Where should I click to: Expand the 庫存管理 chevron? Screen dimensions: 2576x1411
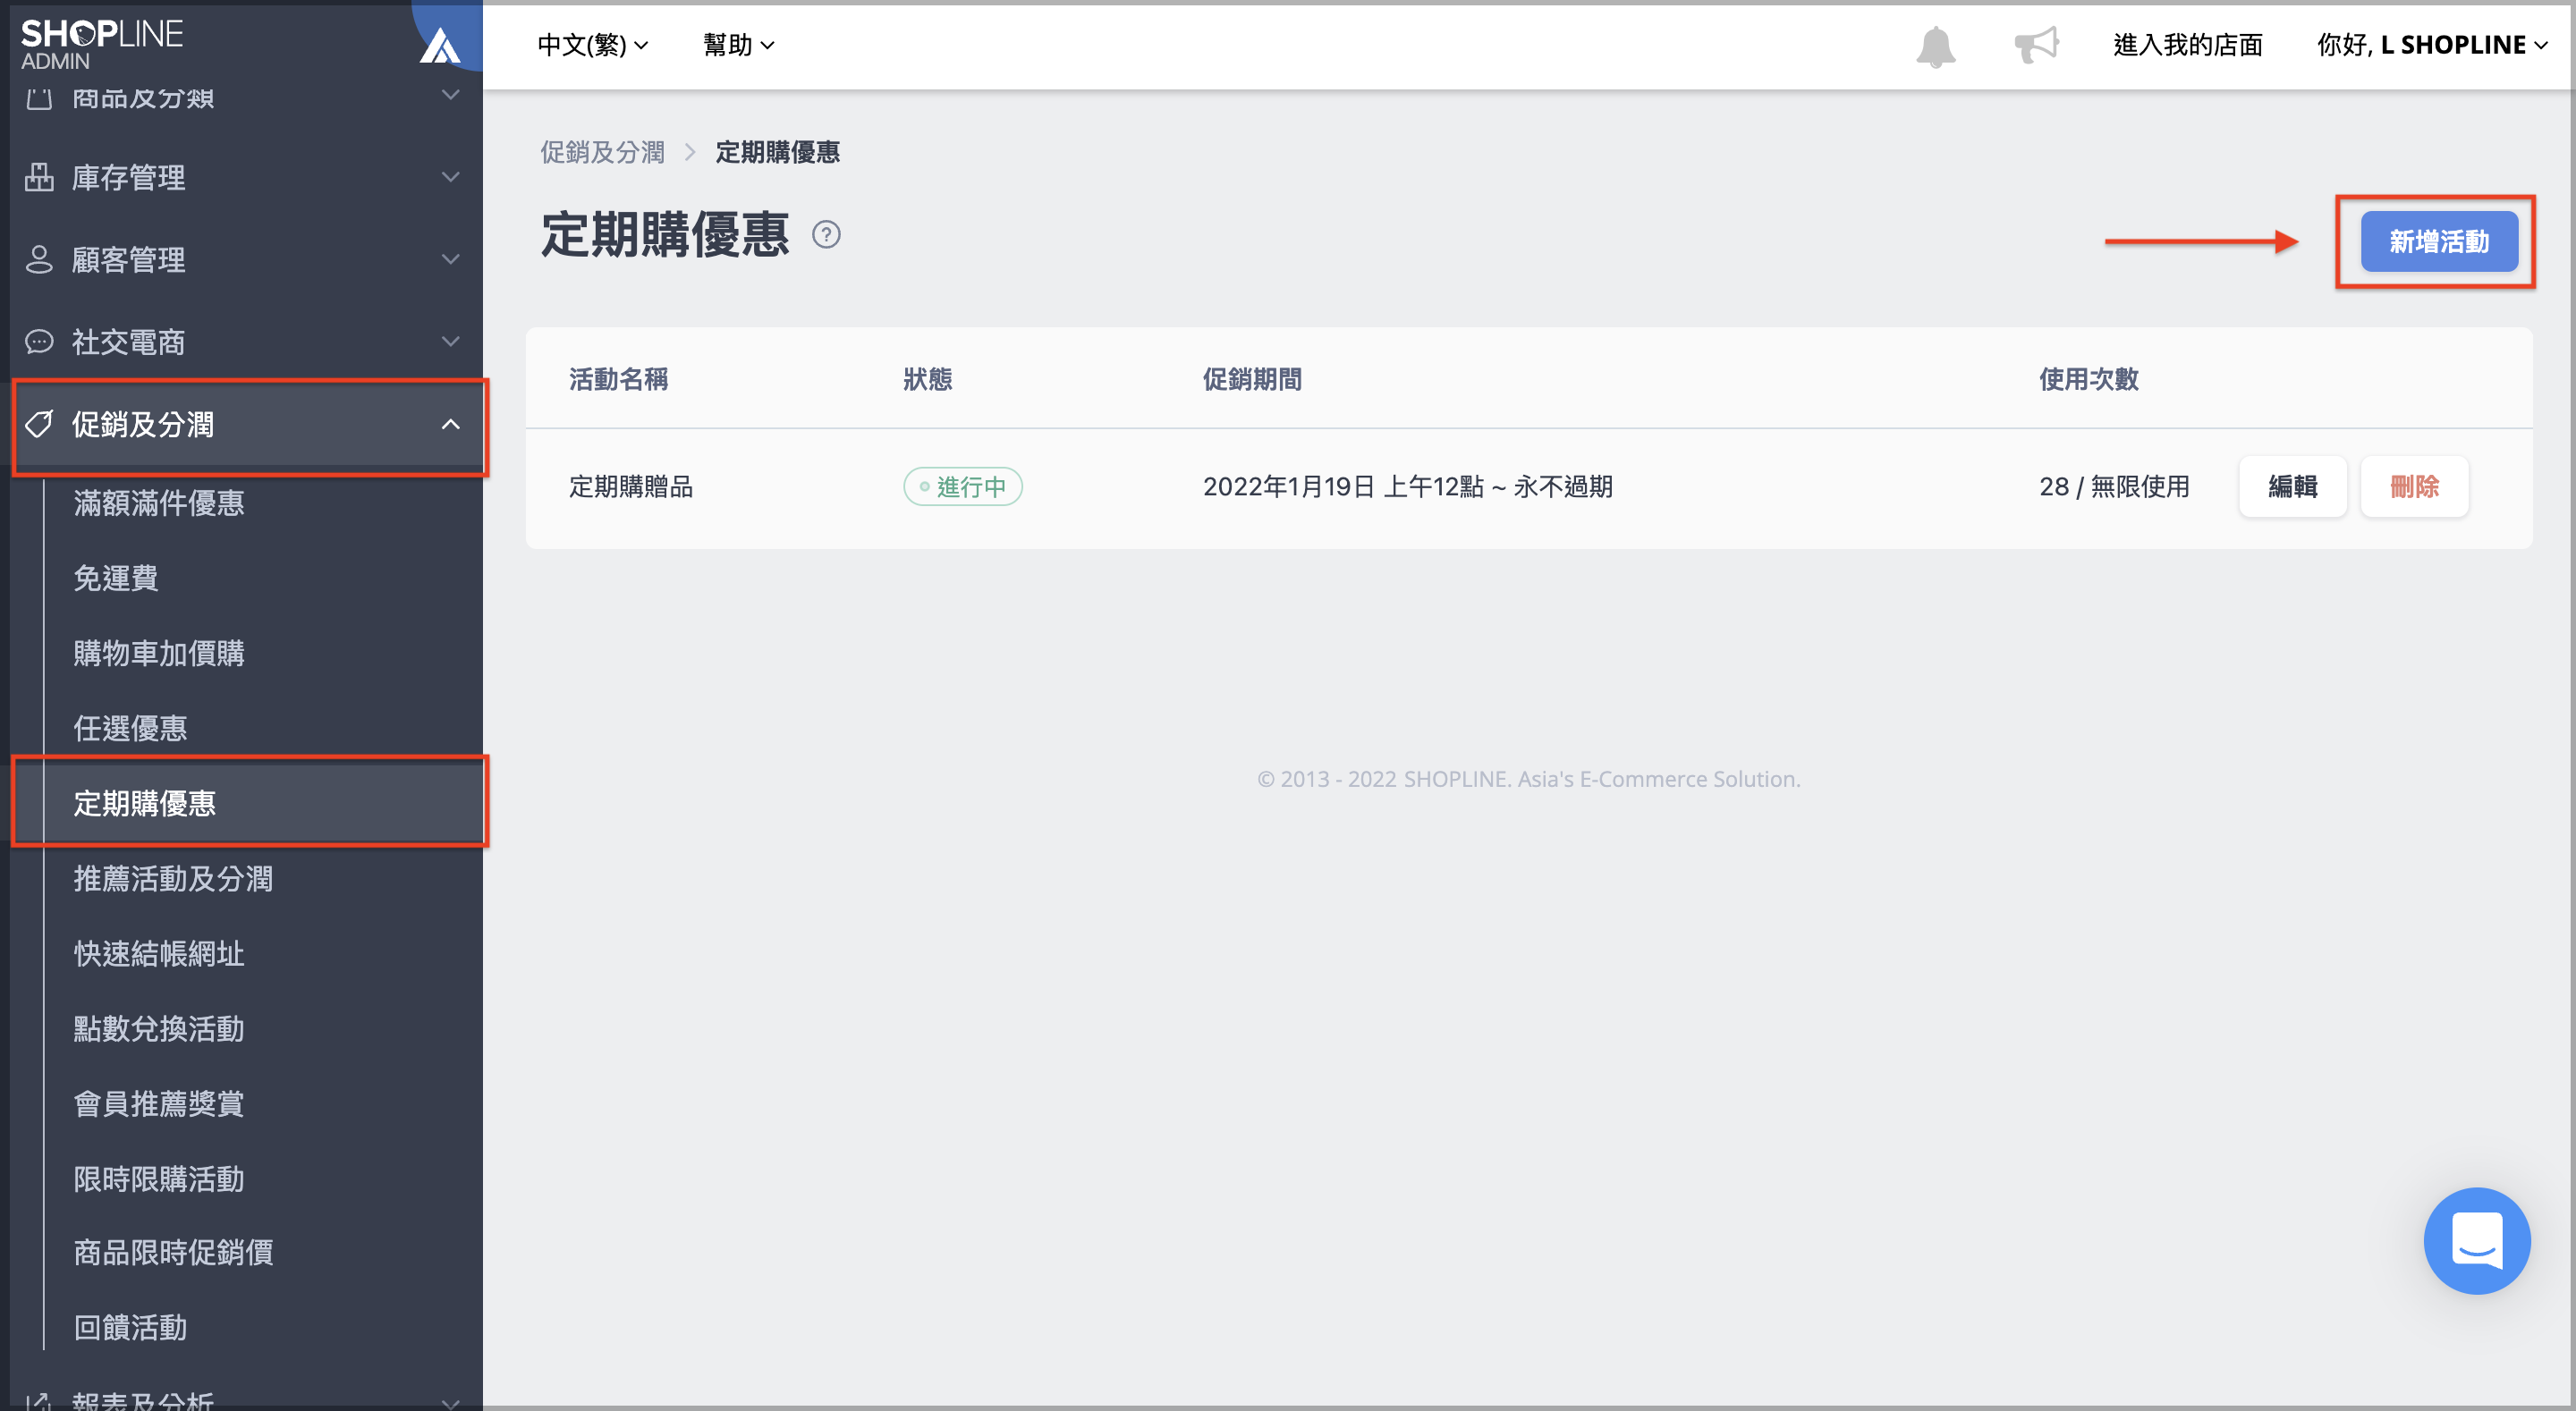(x=451, y=177)
